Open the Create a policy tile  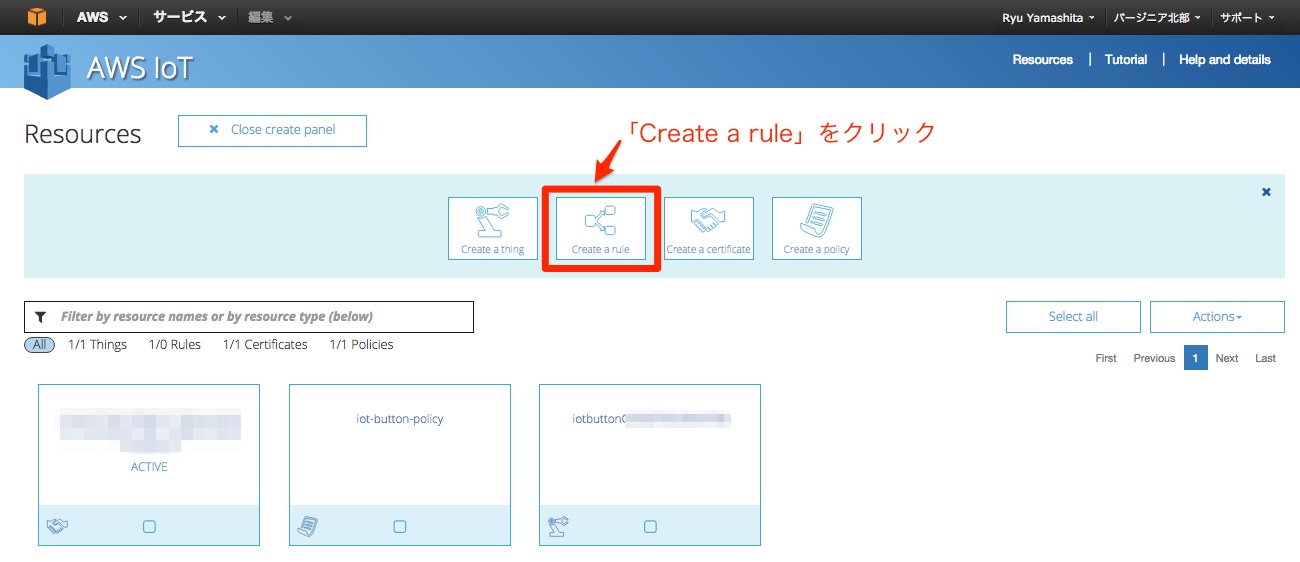coord(817,228)
